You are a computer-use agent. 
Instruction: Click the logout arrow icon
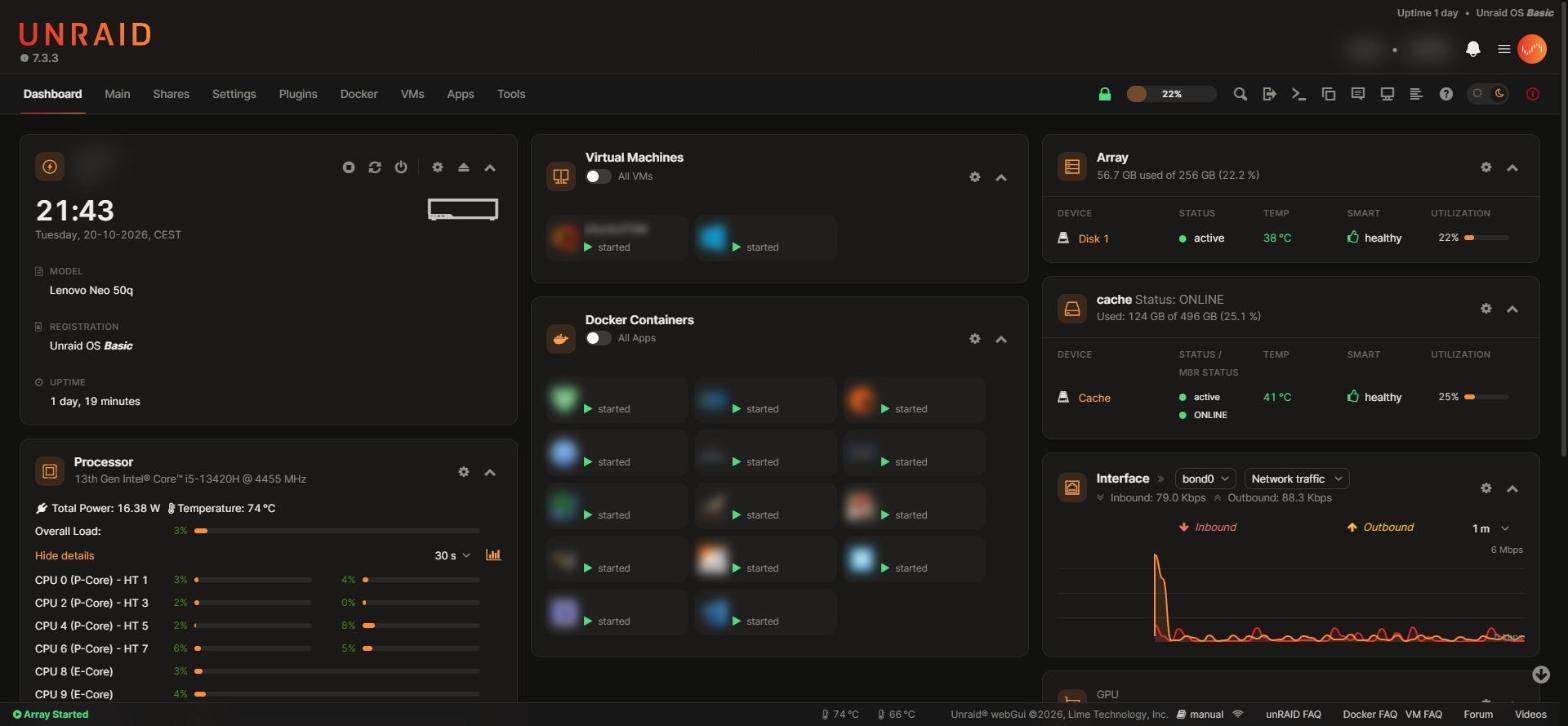point(1270,94)
